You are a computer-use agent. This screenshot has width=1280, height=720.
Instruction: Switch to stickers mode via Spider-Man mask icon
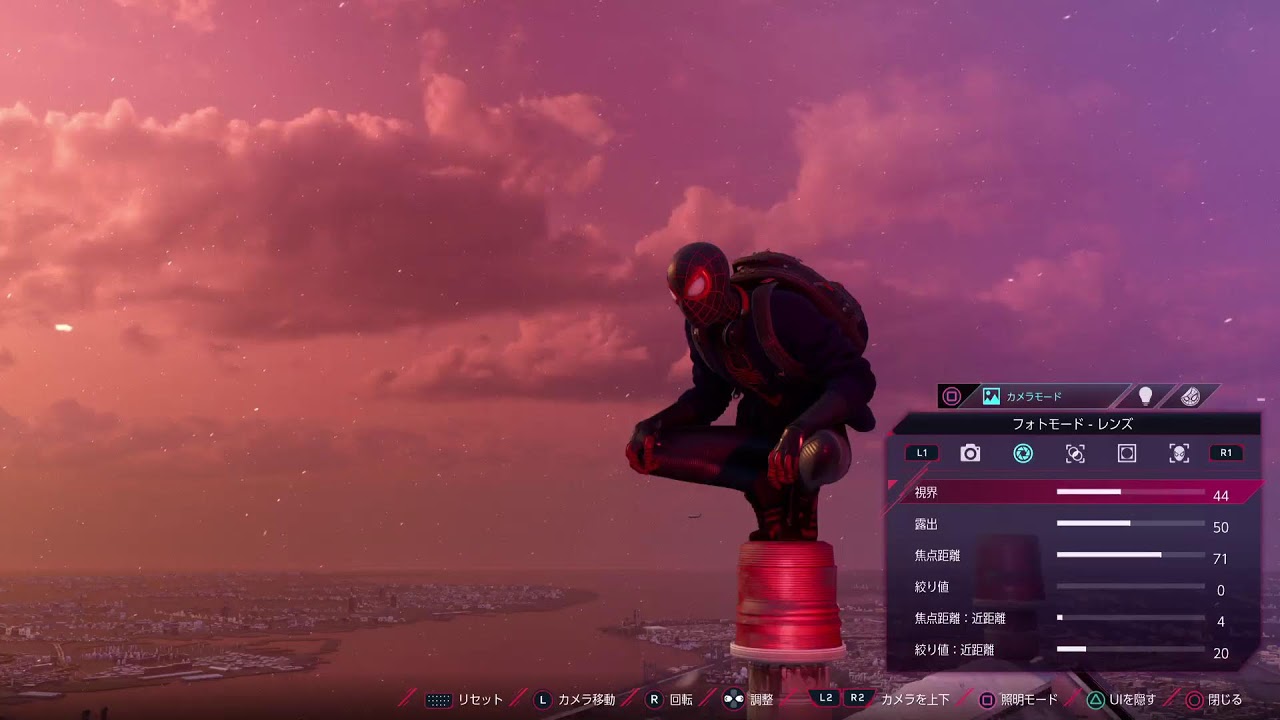(x=1190, y=396)
